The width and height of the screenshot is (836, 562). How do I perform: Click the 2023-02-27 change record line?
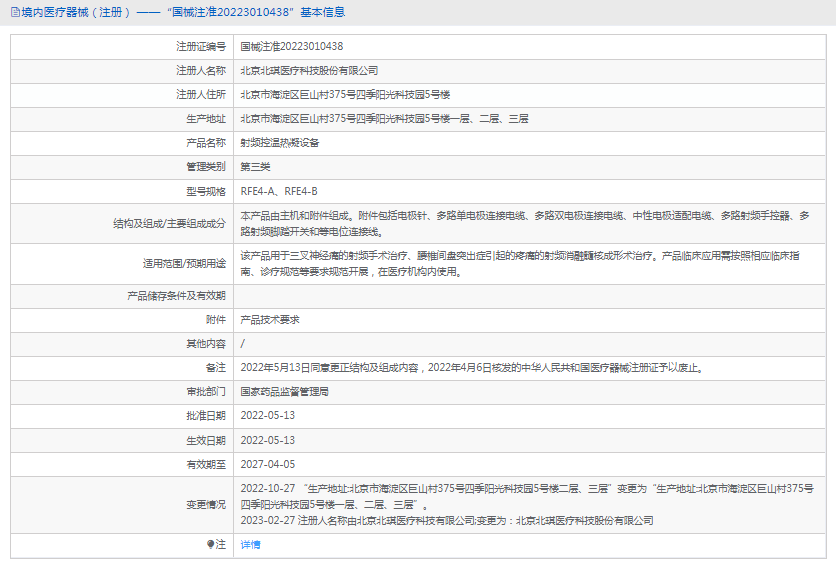[x=446, y=520]
